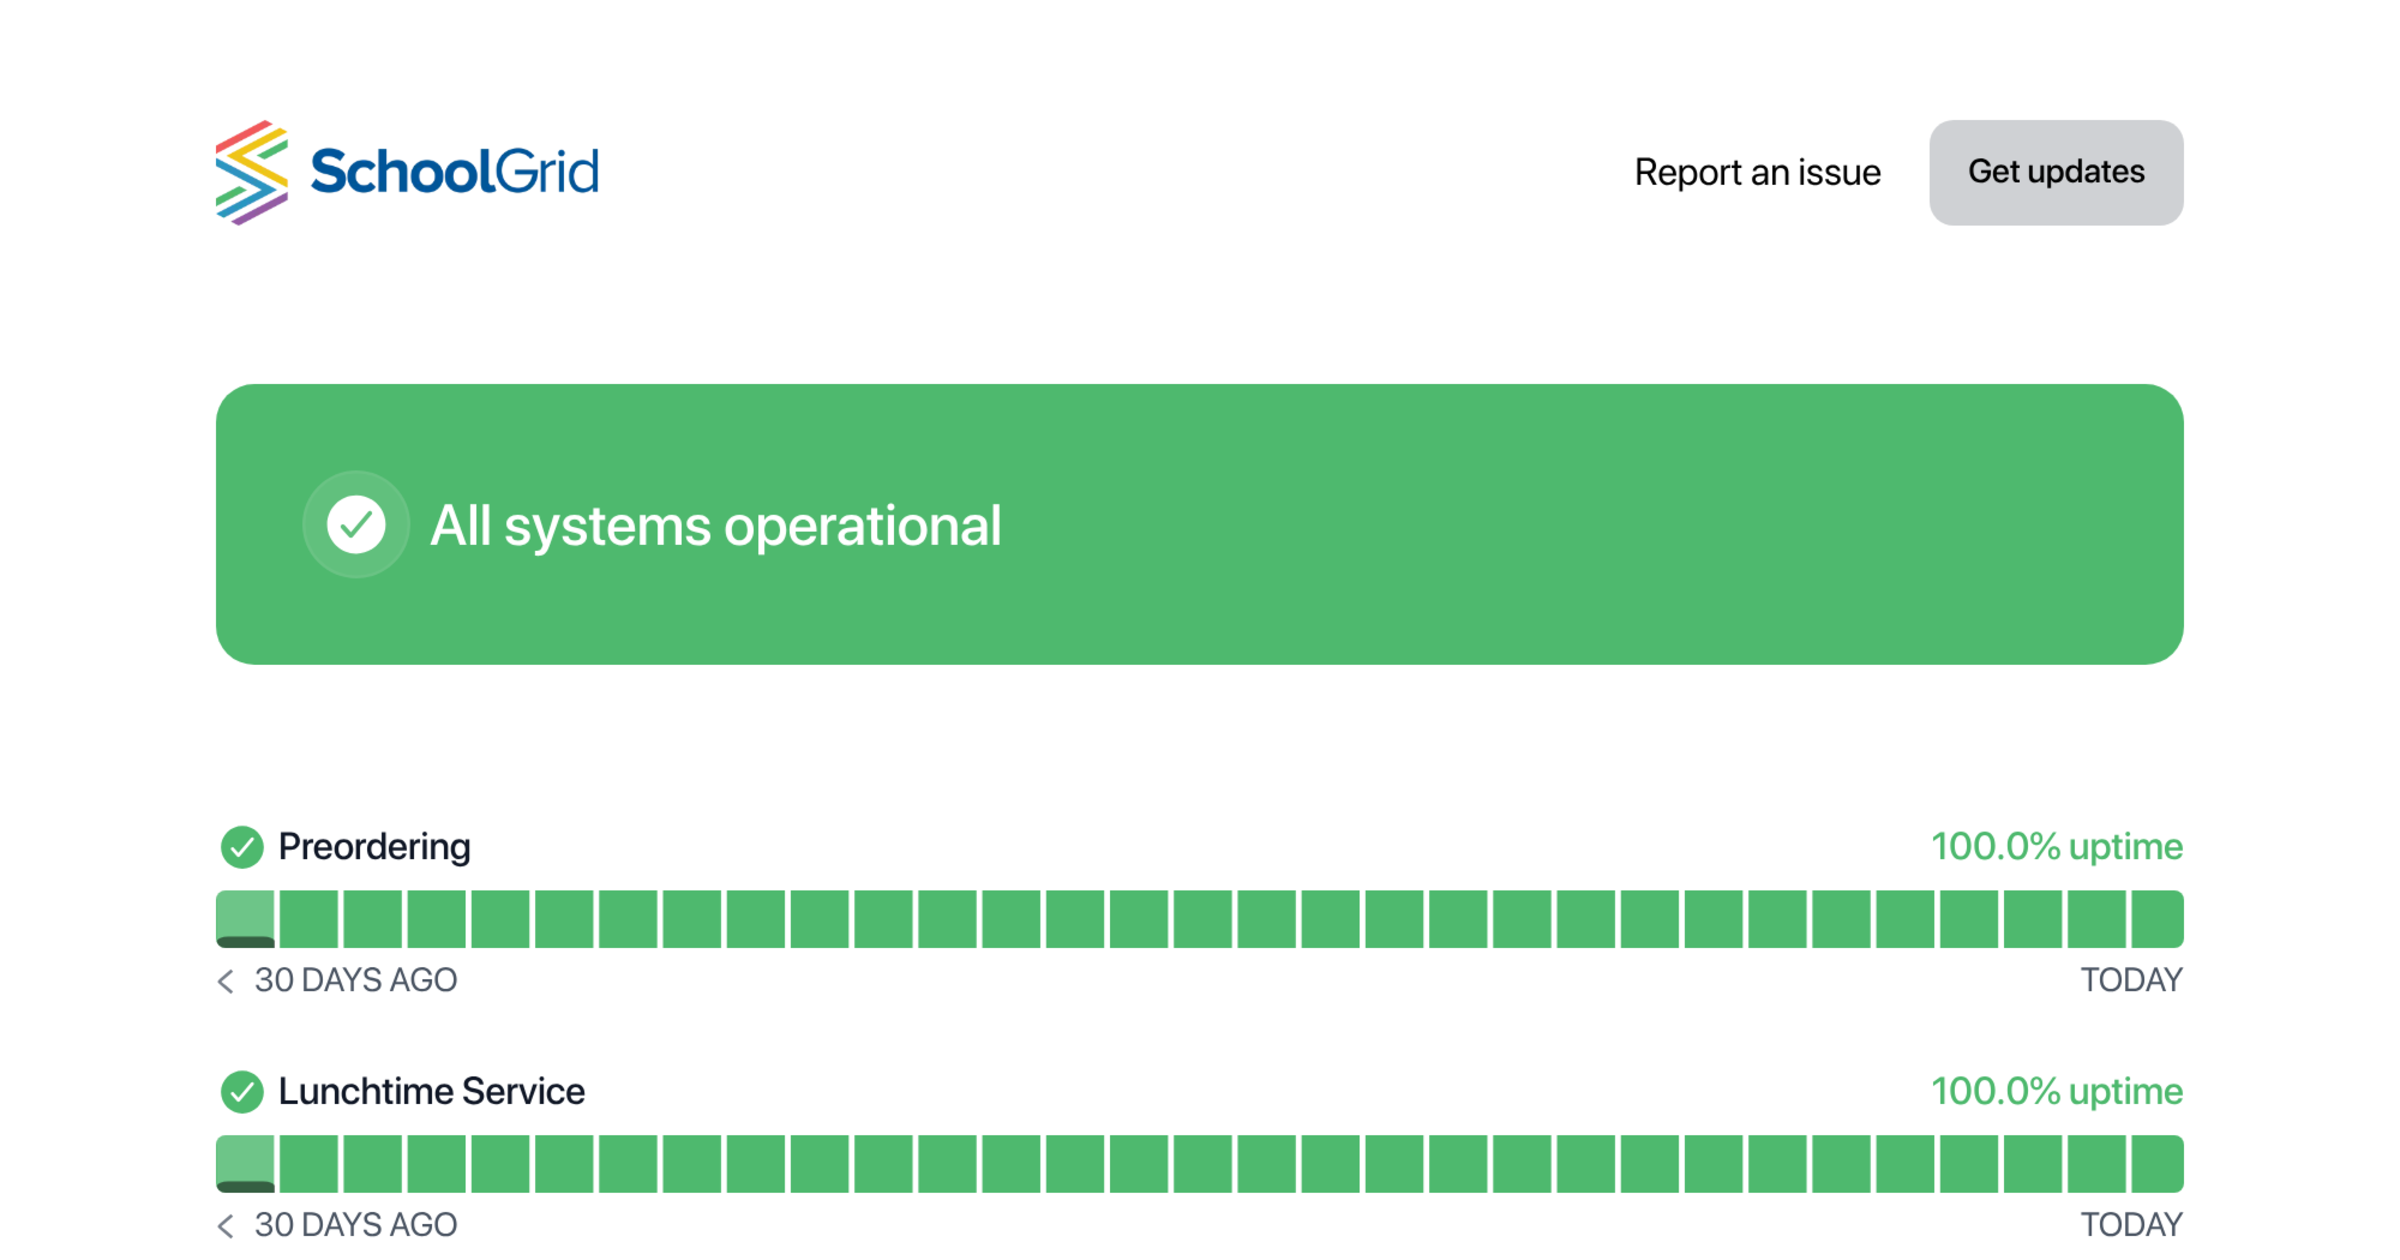Open the Report an issue link

1757,172
